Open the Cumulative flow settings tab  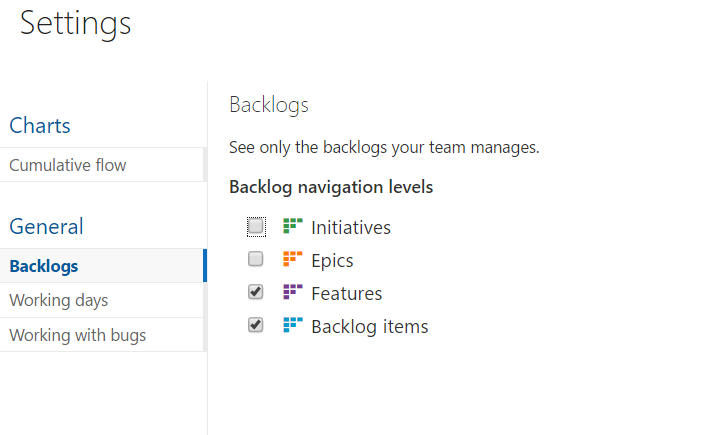click(103, 165)
